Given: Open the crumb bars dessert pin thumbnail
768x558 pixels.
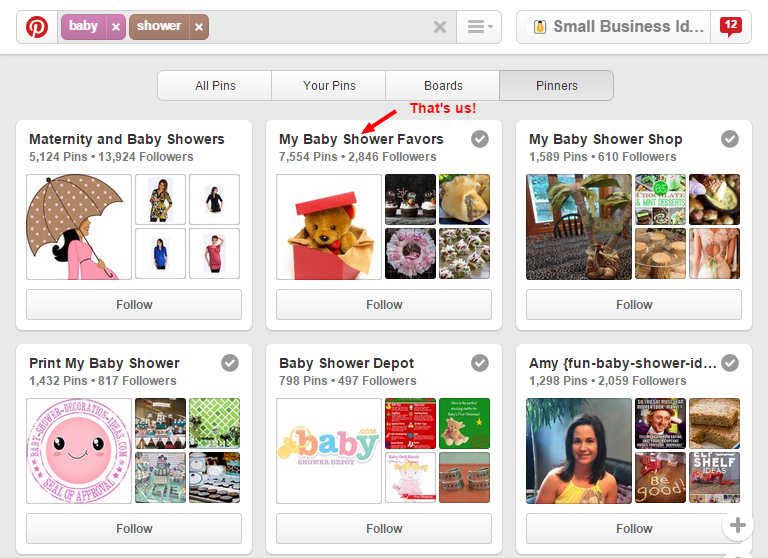Looking at the screenshot, I should click(715, 423).
